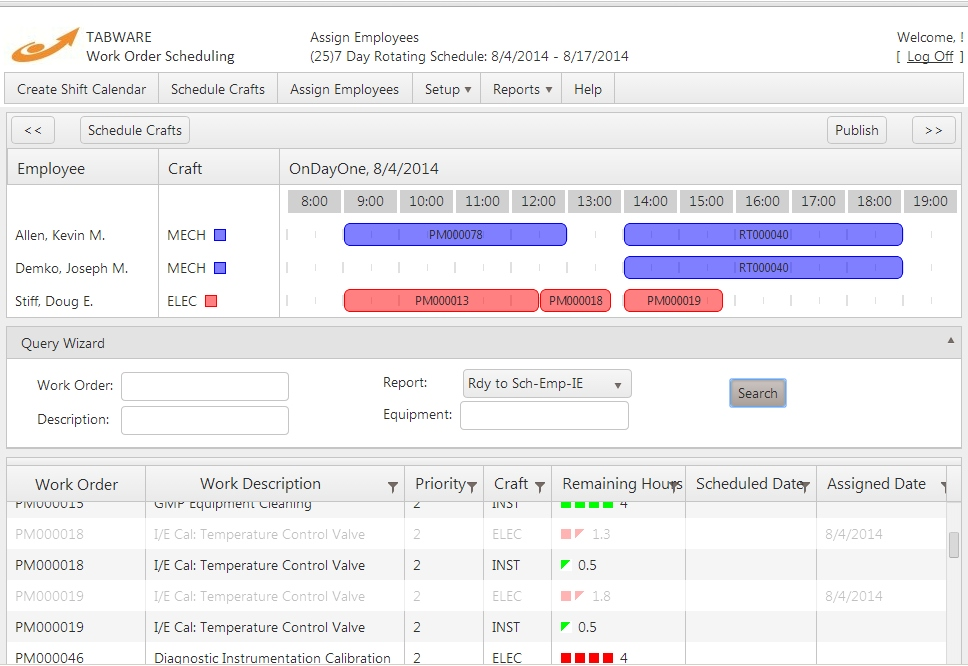Screen dimensions: 968x666
Task: Click inside the Work Order input field
Action: (204, 386)
